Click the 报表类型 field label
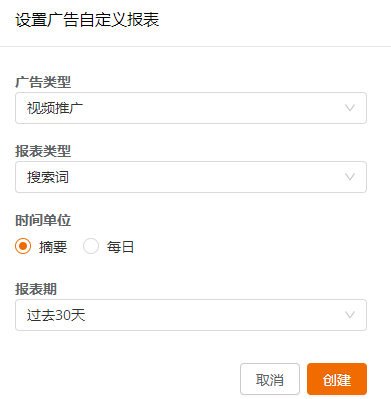 click(43, 151)
